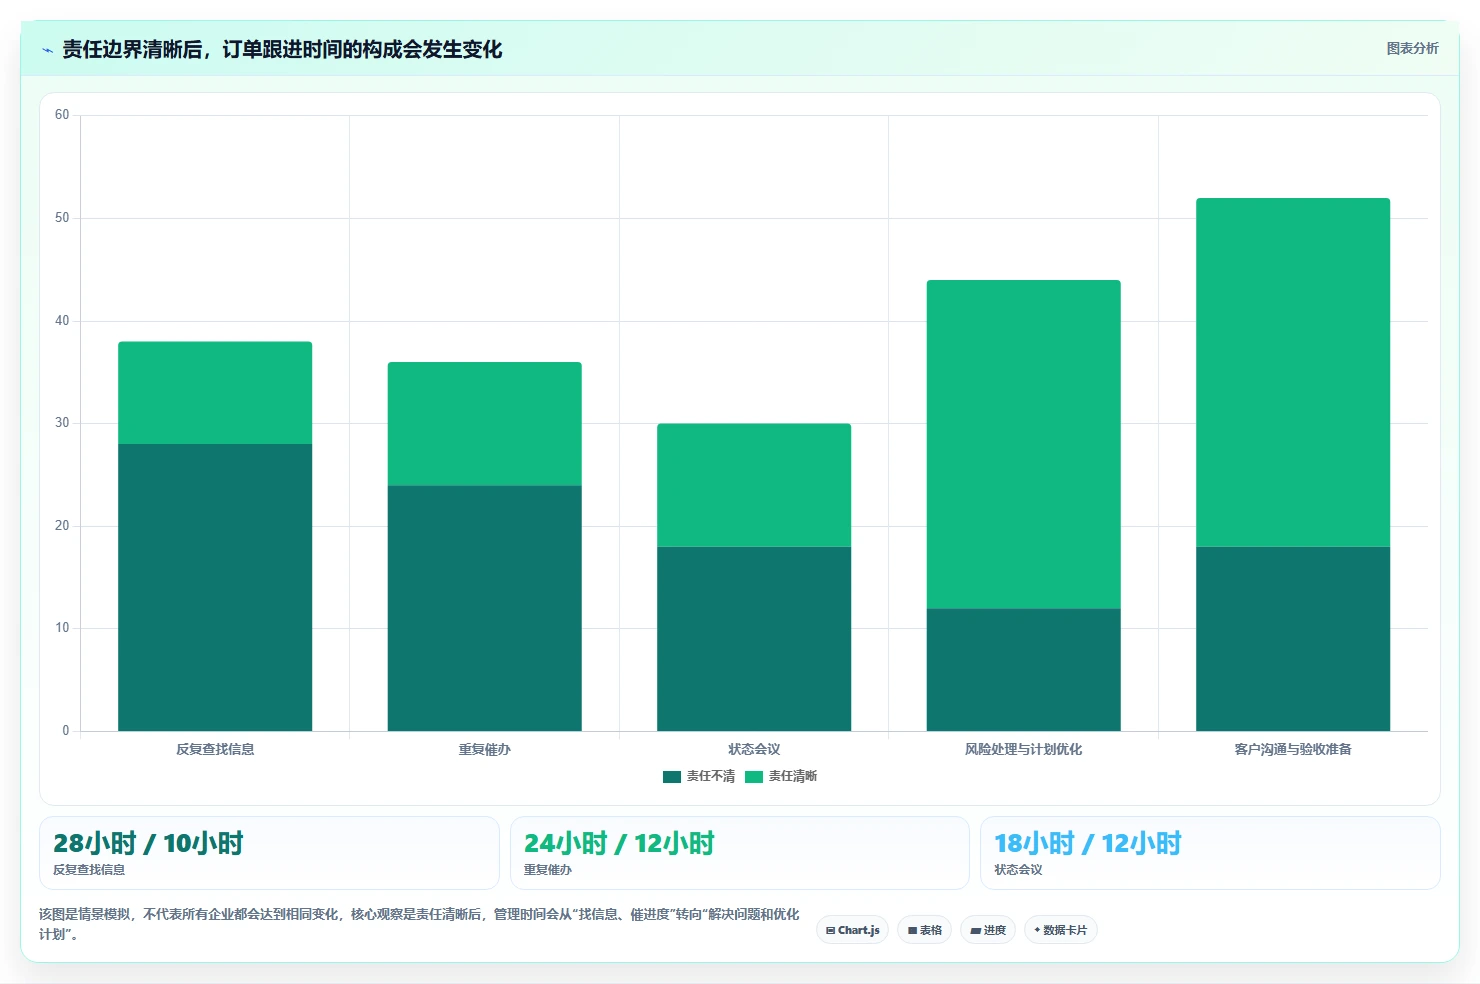The width and height of the screenshot is (1480, 984).
Task: Click the 24小时 / 12小时 stat value
Action: (619, 843)
